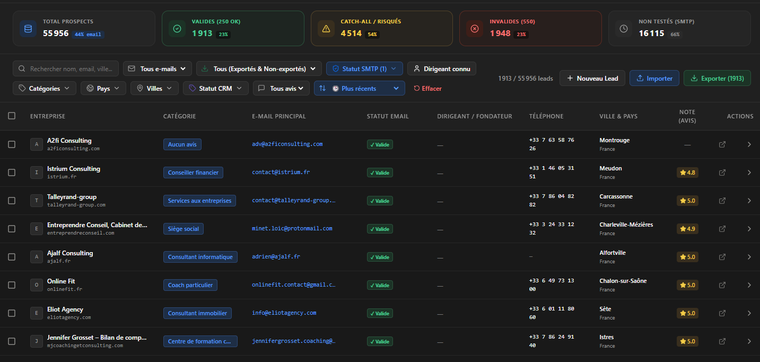The width and height of the screenshot is (760, 362).
Task: Open external link for Jennifer Grosset row
Action: [722, 341]
